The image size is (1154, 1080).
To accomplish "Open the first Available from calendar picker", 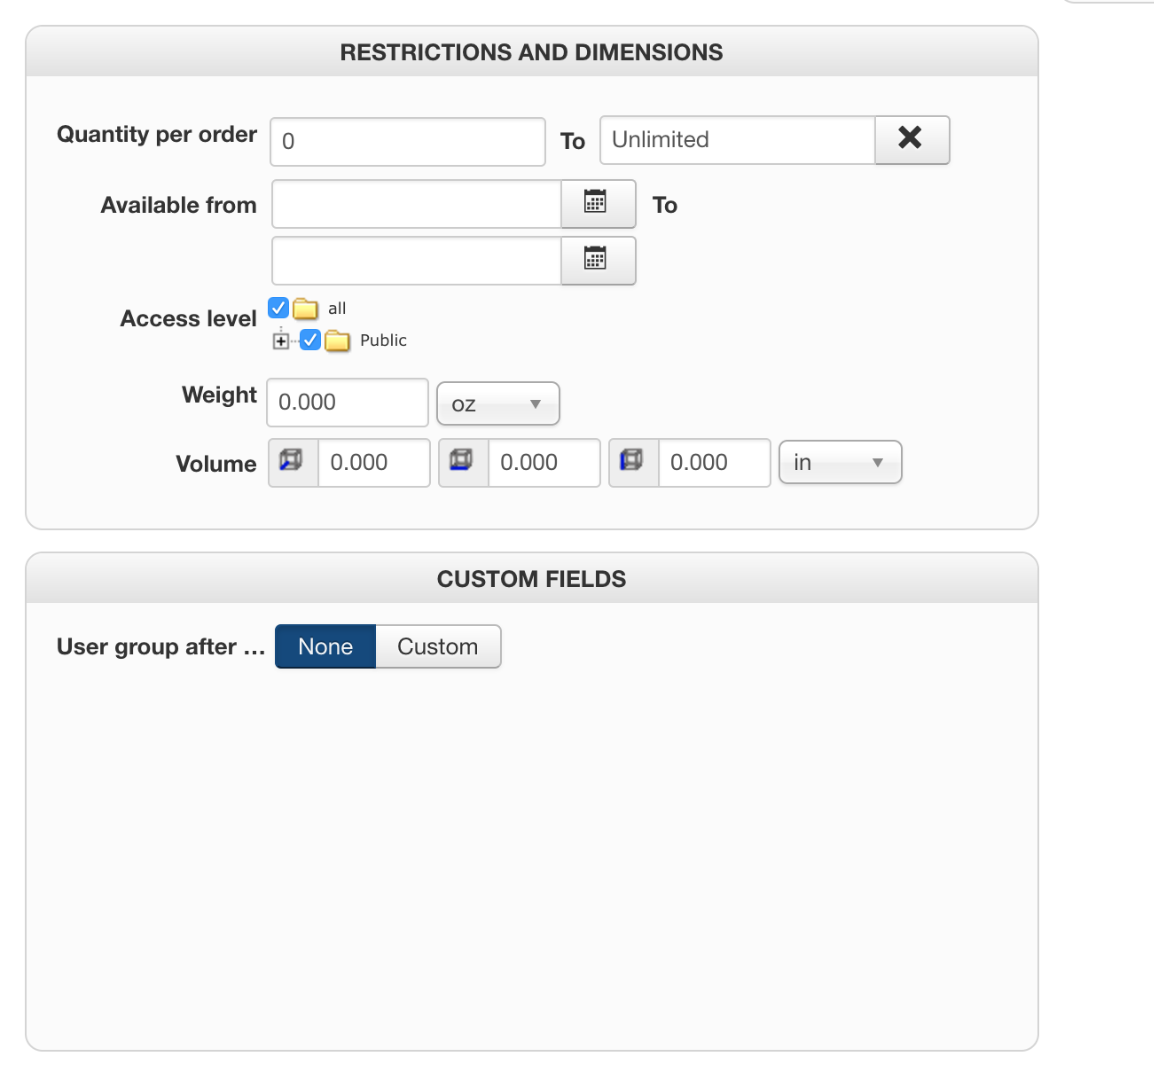I will click(x=597, y=204).
